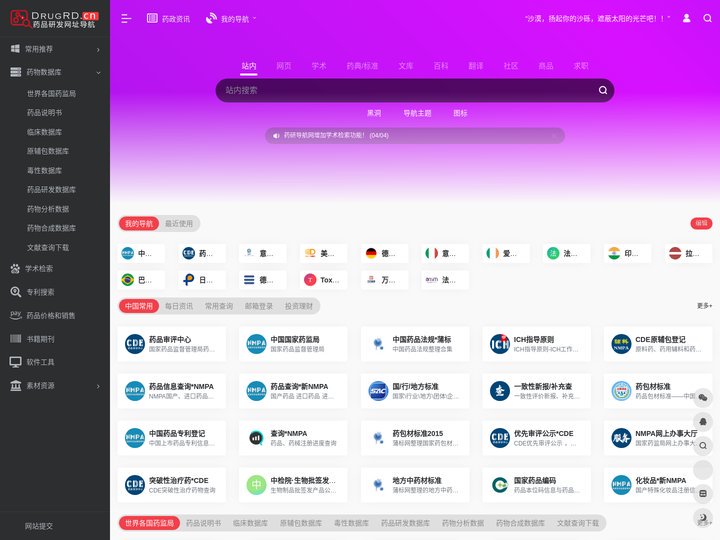The width and height of the screenshot is (720, 540).
Task: Open the Brazil flag shortcut
Action: pyautogui.click(x=141, y=280)
